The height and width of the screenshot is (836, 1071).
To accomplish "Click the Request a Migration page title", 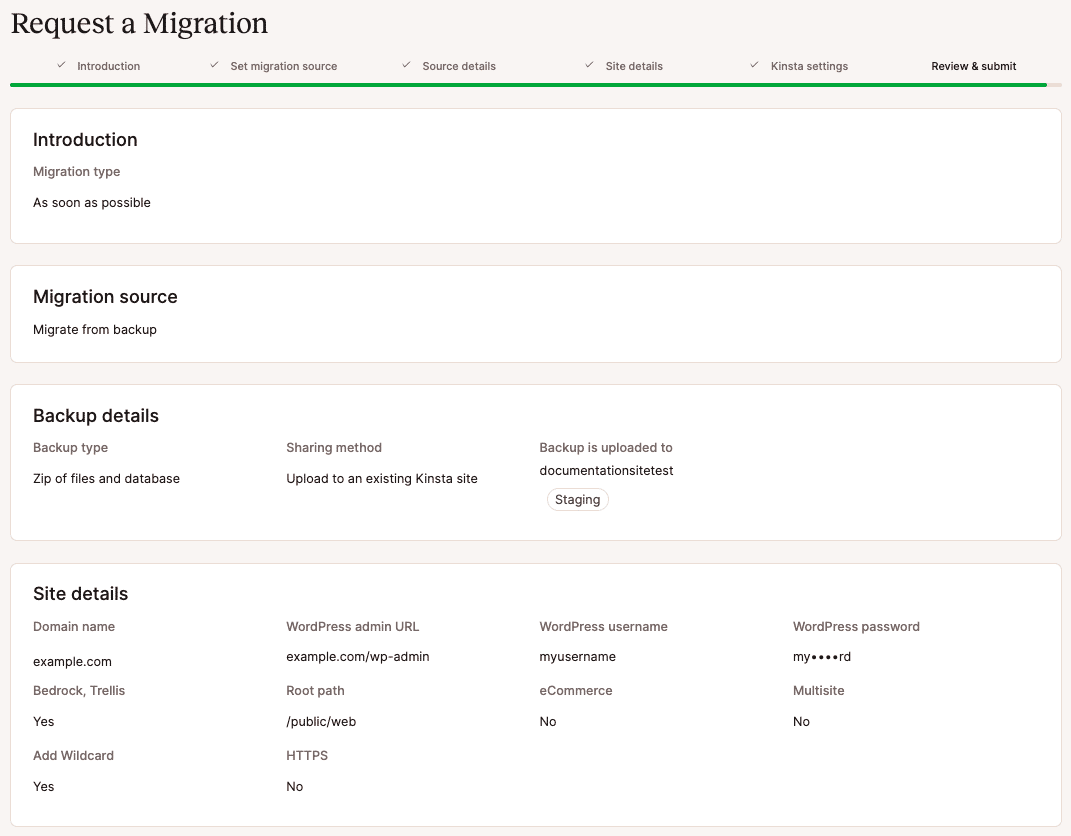I will point(139,23).
